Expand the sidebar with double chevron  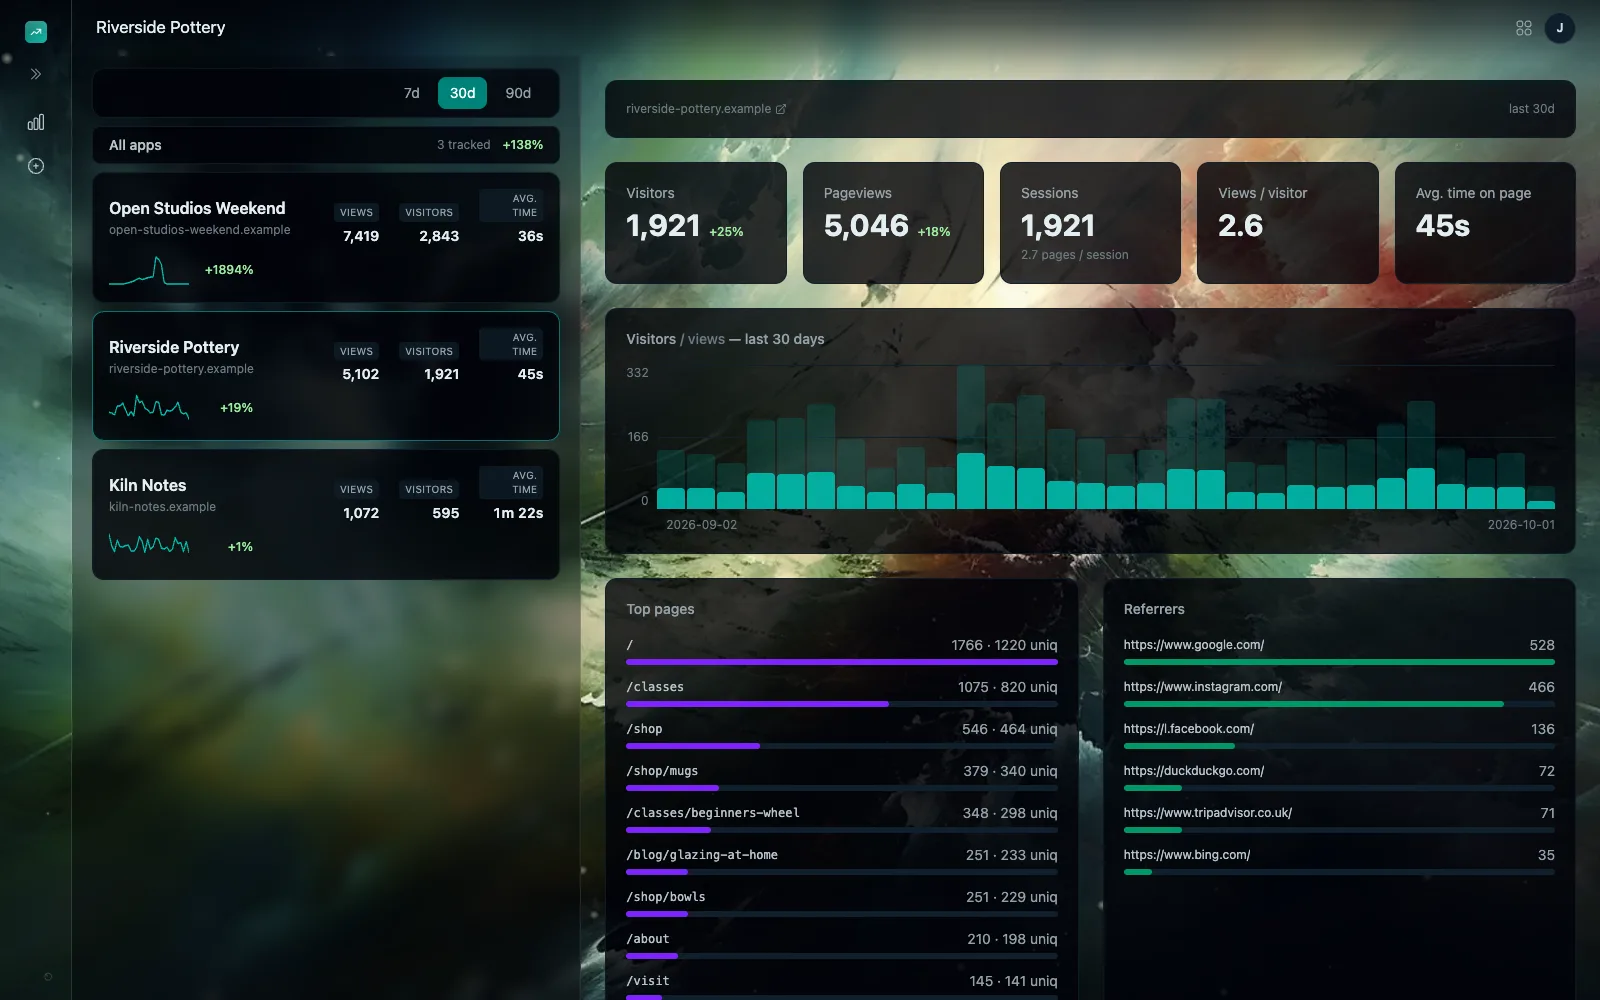pos(36,74)
